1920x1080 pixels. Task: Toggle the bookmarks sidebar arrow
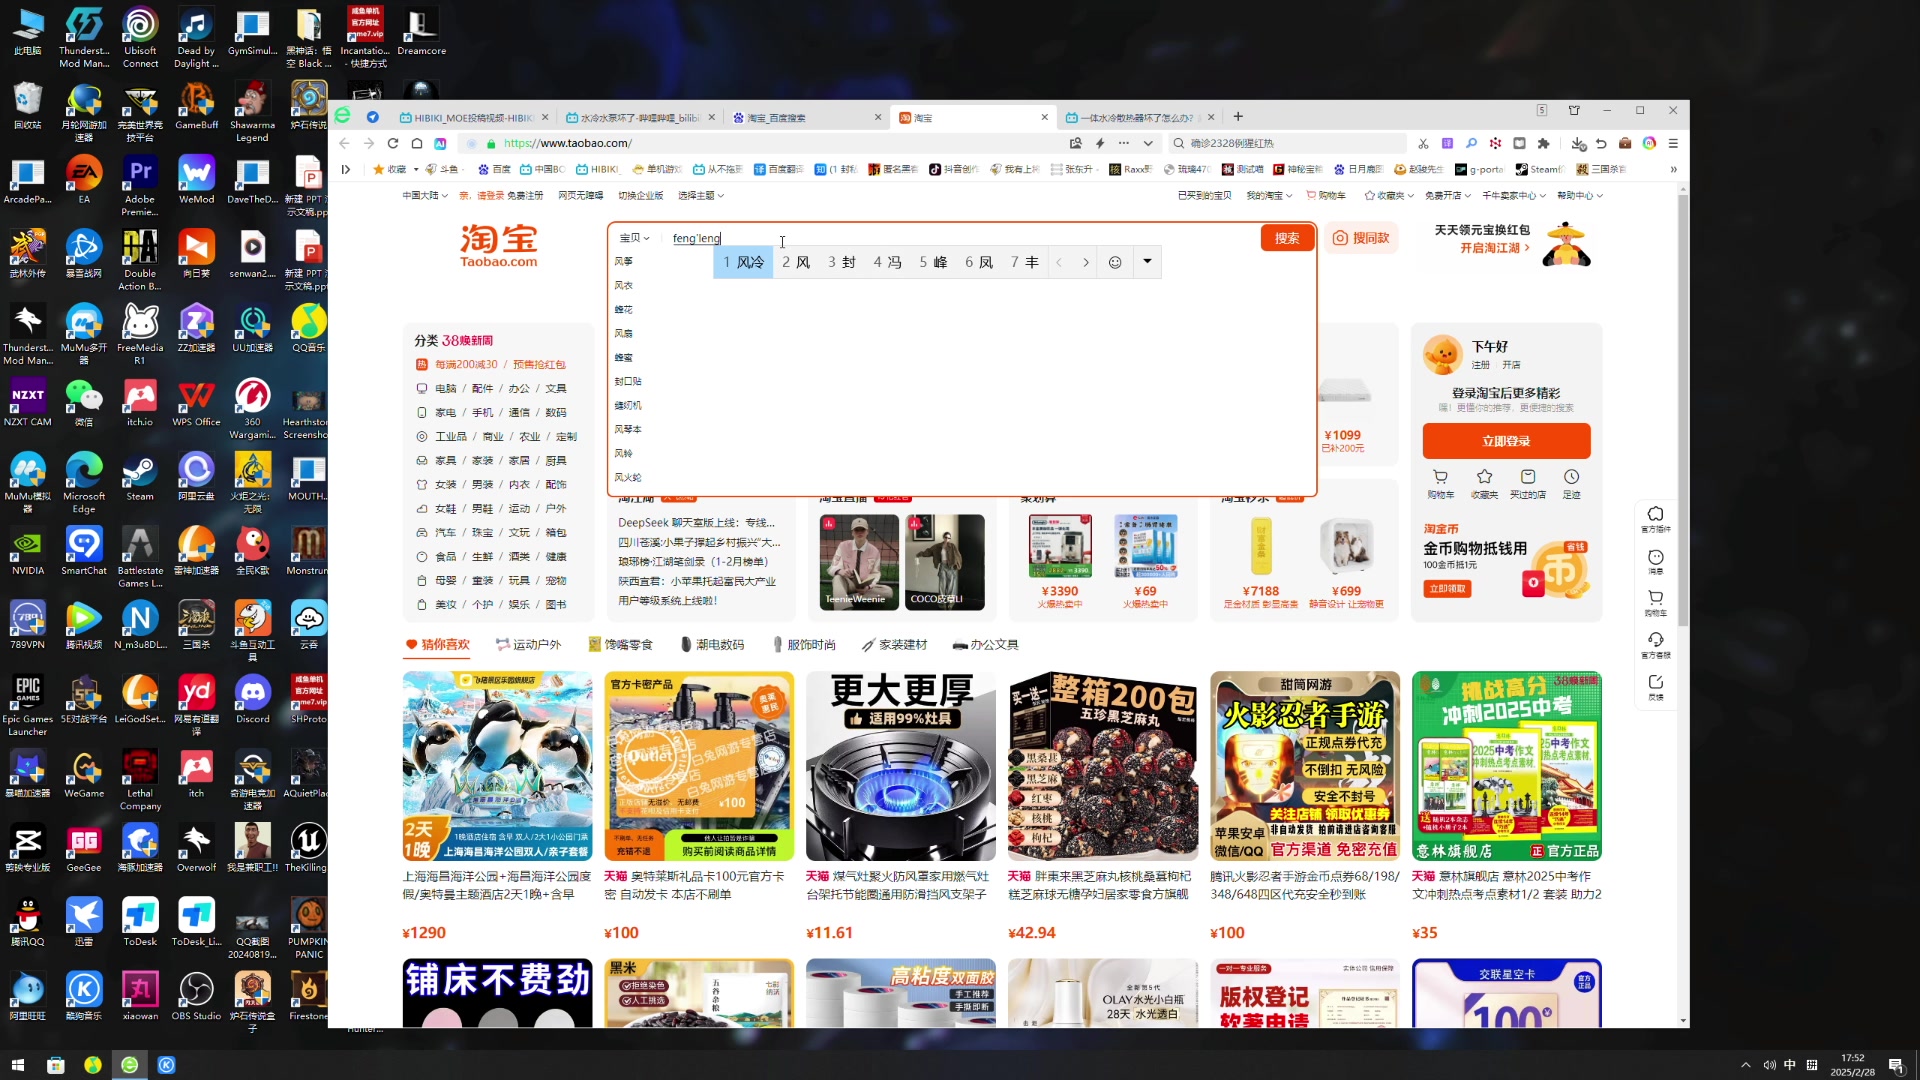[x=346, y=169]
